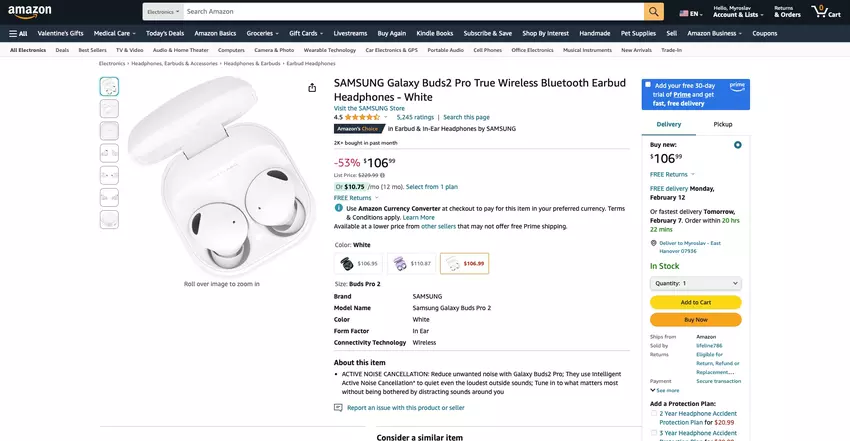This screenshot has width=850, height=441.
Task: Share this product using the share icon
Action: 312,87
